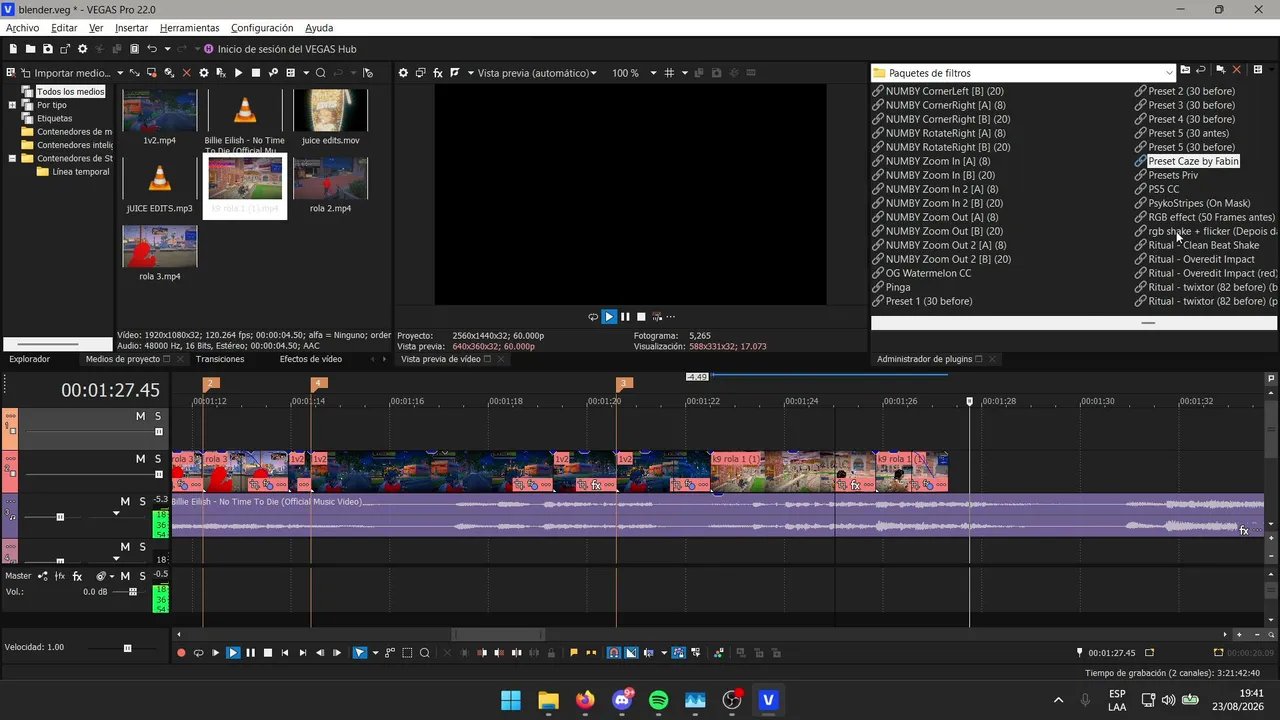
Task: Click timeline marker 4
Action: point(318,383)
